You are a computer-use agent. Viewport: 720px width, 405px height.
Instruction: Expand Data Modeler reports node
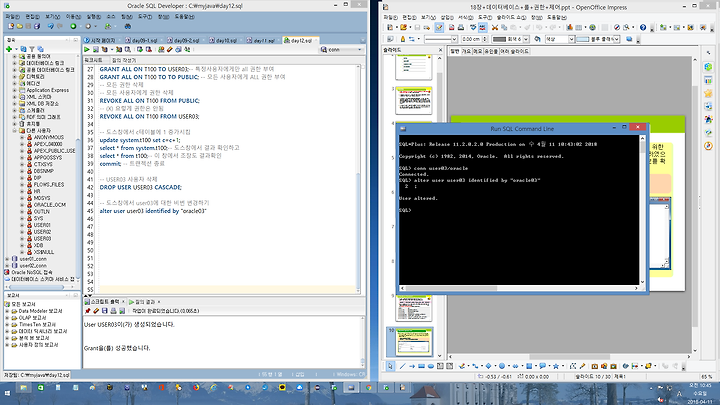(7, 311)
